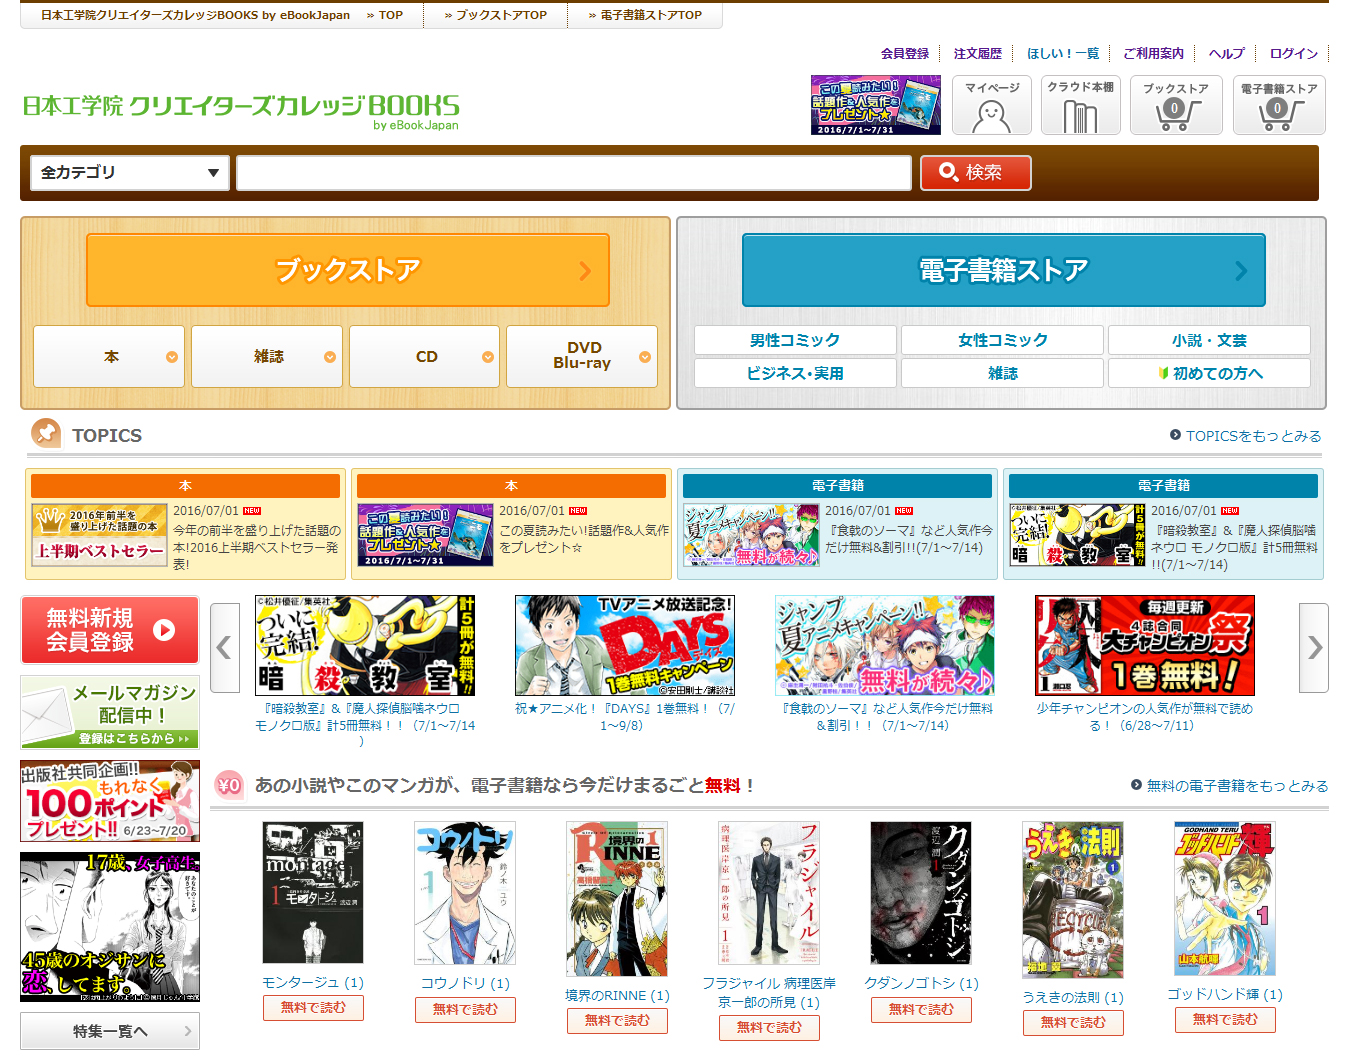Image resolution: width=1349 pixels, height=1058 pixels.
Task: Select the 小説・文芸 category
Action: pos(1209,340)
